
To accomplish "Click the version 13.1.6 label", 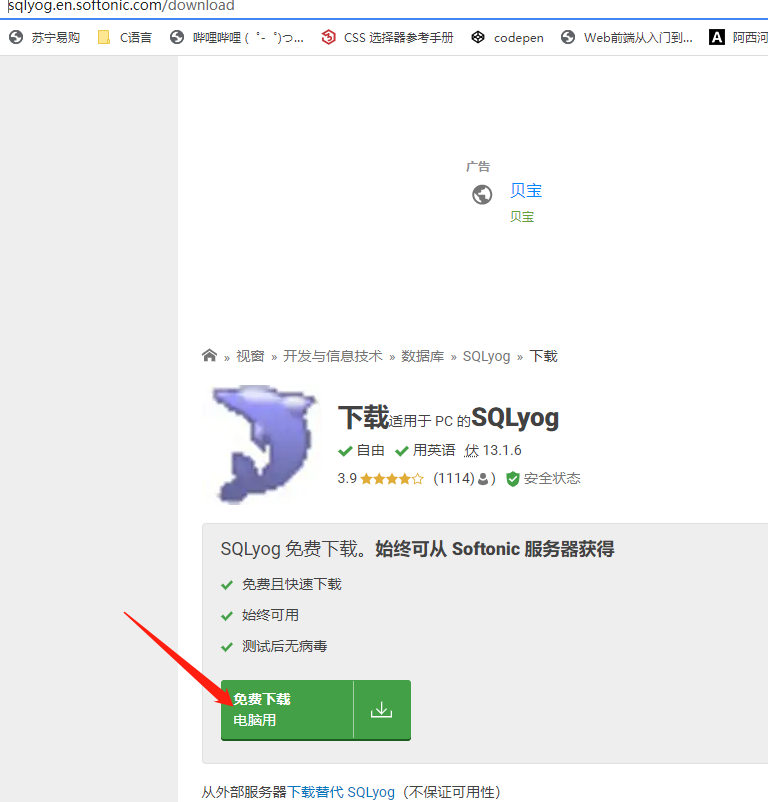I will tap(502, 450).
